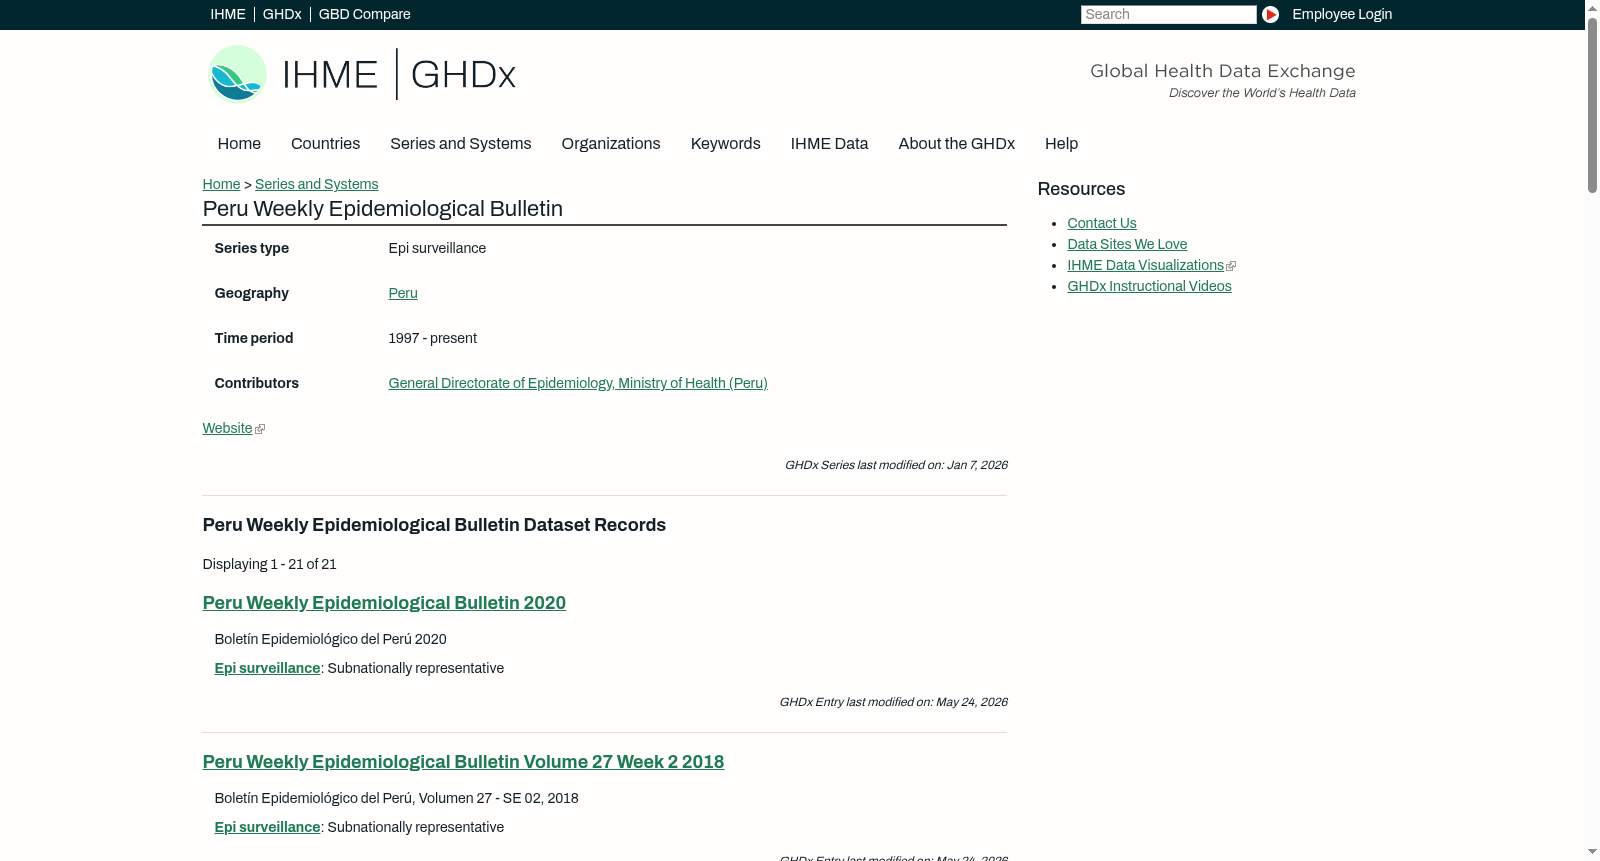This screenshot has width=1600, height=861.
Task: Open Data Sites We Love link
Action: click(x=1127, y=244)
